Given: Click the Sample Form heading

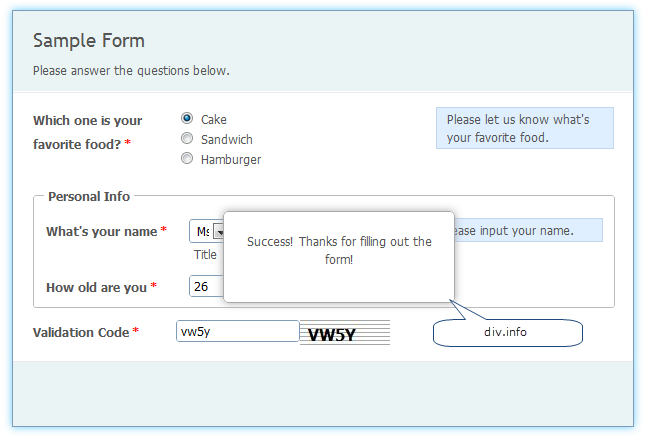Looking at the screenshot, I should [x=89, y=41].
